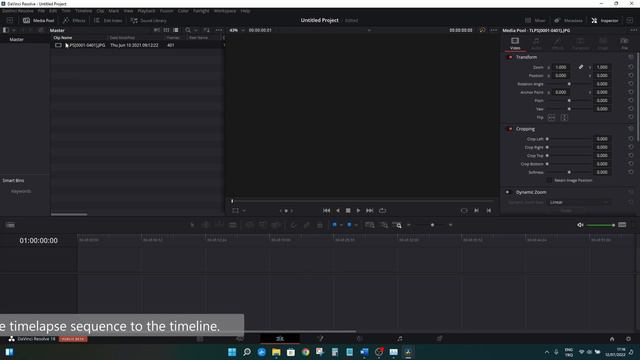This screenshot has height=360, width=640.
Task: Open the Sound Library panel
Action: coord(148,20)
